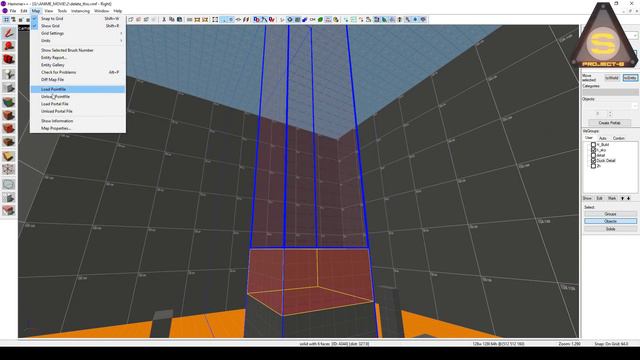The height and width of the screenshot is (360, 640).
Task: Move visgroup up with the up arrow
Action: pyautogui.click(x=629, y=198)
